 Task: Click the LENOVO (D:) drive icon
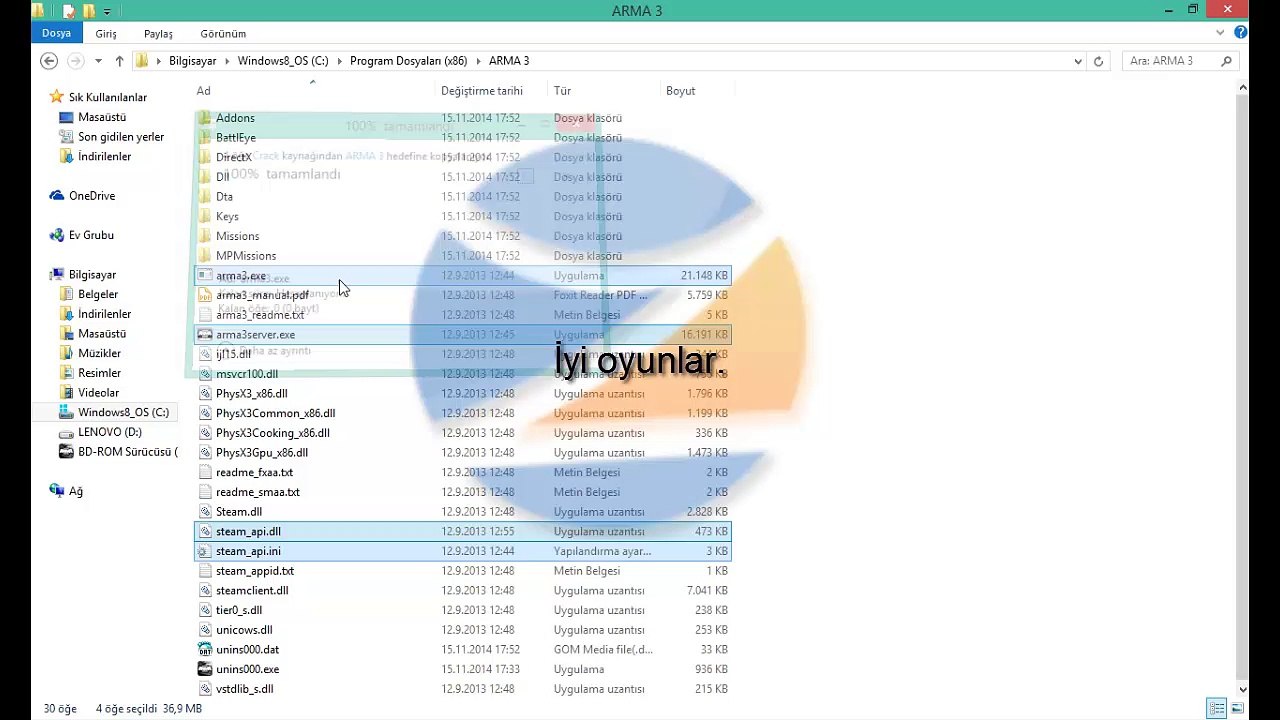click(66, 432)
